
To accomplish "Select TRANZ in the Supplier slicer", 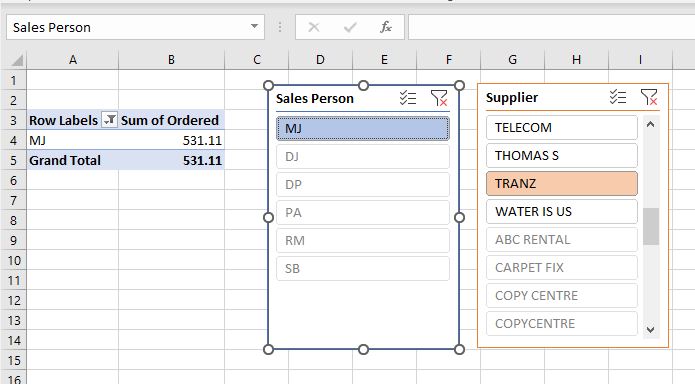I will [562, 184].
